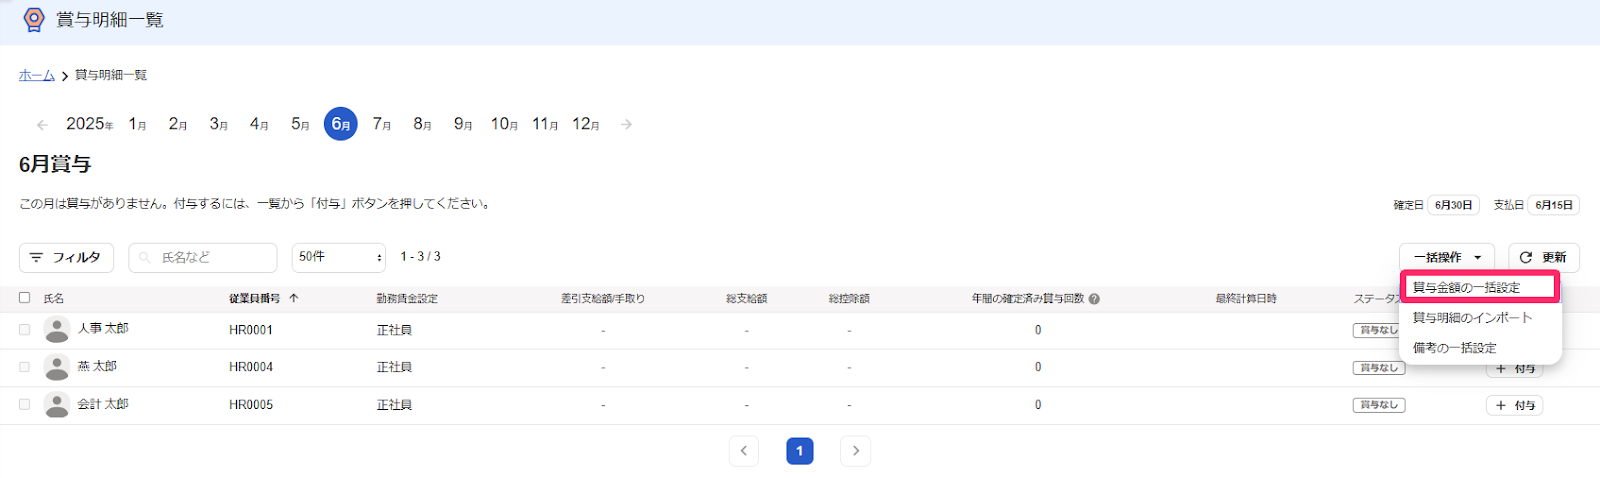Click the 1 - 3 / 3 record count

(x=421, y=257)
